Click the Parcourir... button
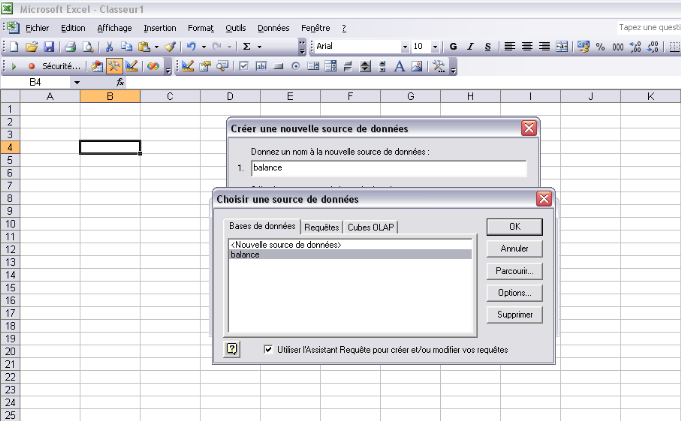The height and width of the screenshot is (421, 681). point(515,271)
